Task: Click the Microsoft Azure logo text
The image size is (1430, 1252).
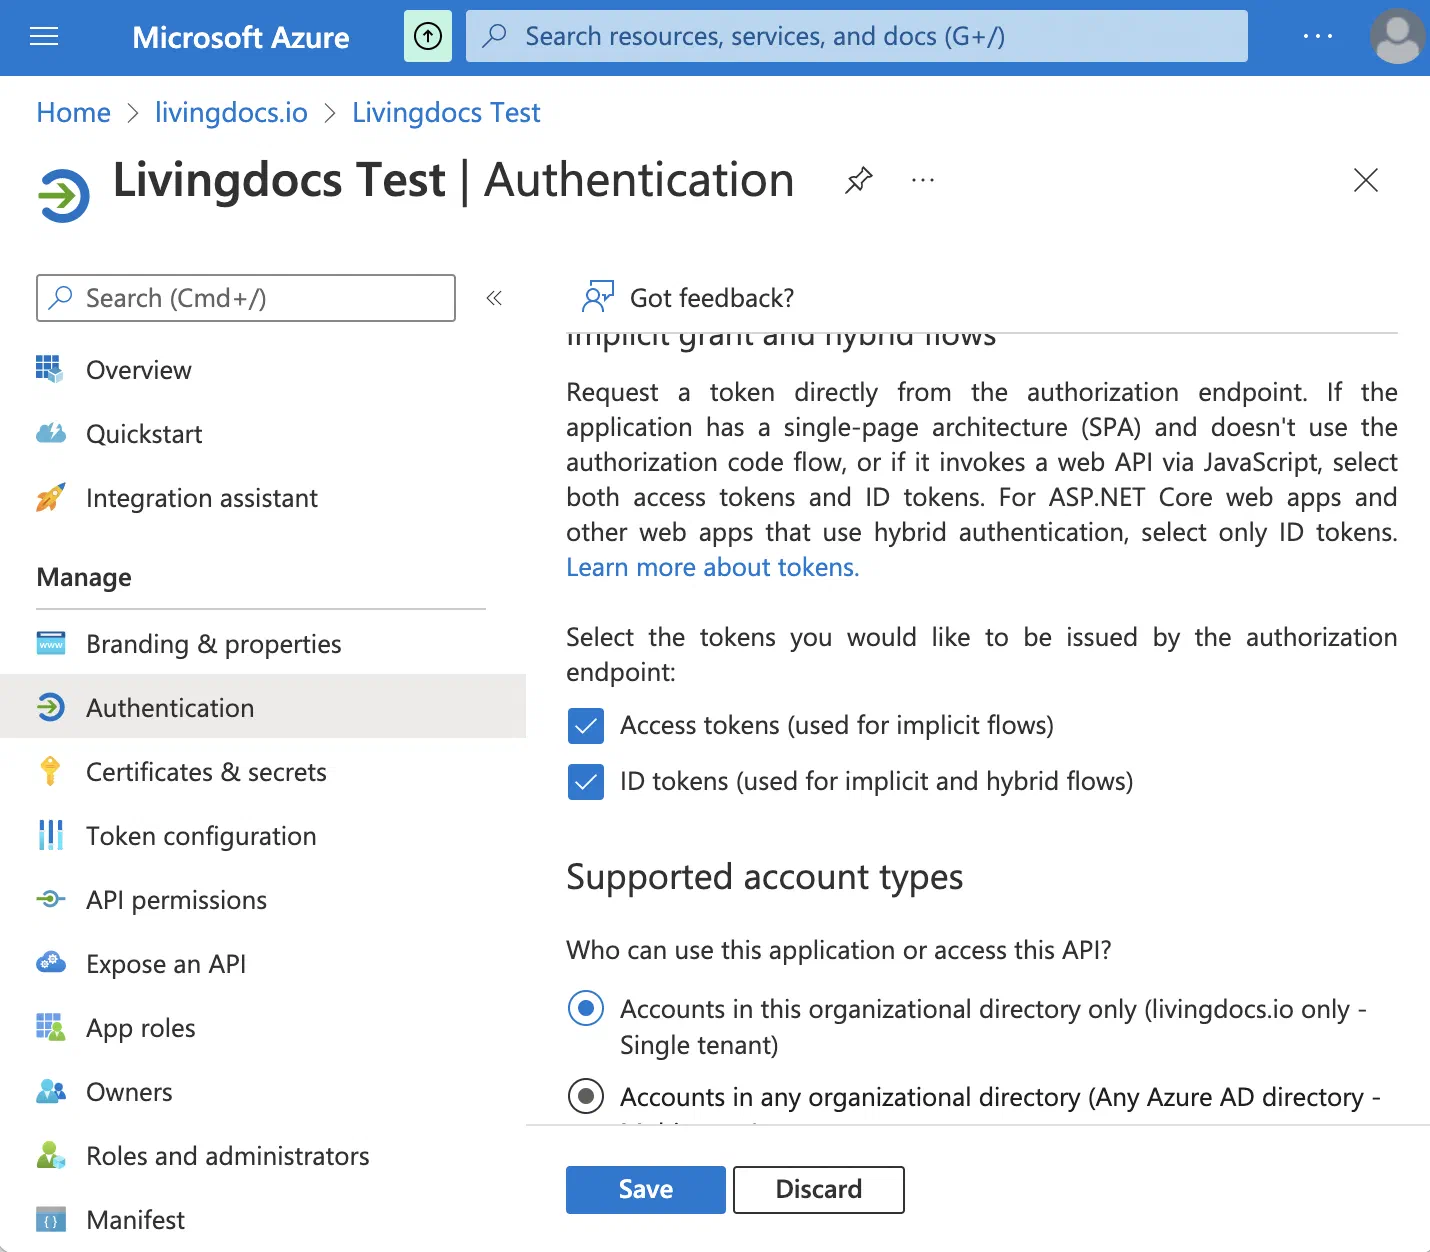Action: pos(241,37)
